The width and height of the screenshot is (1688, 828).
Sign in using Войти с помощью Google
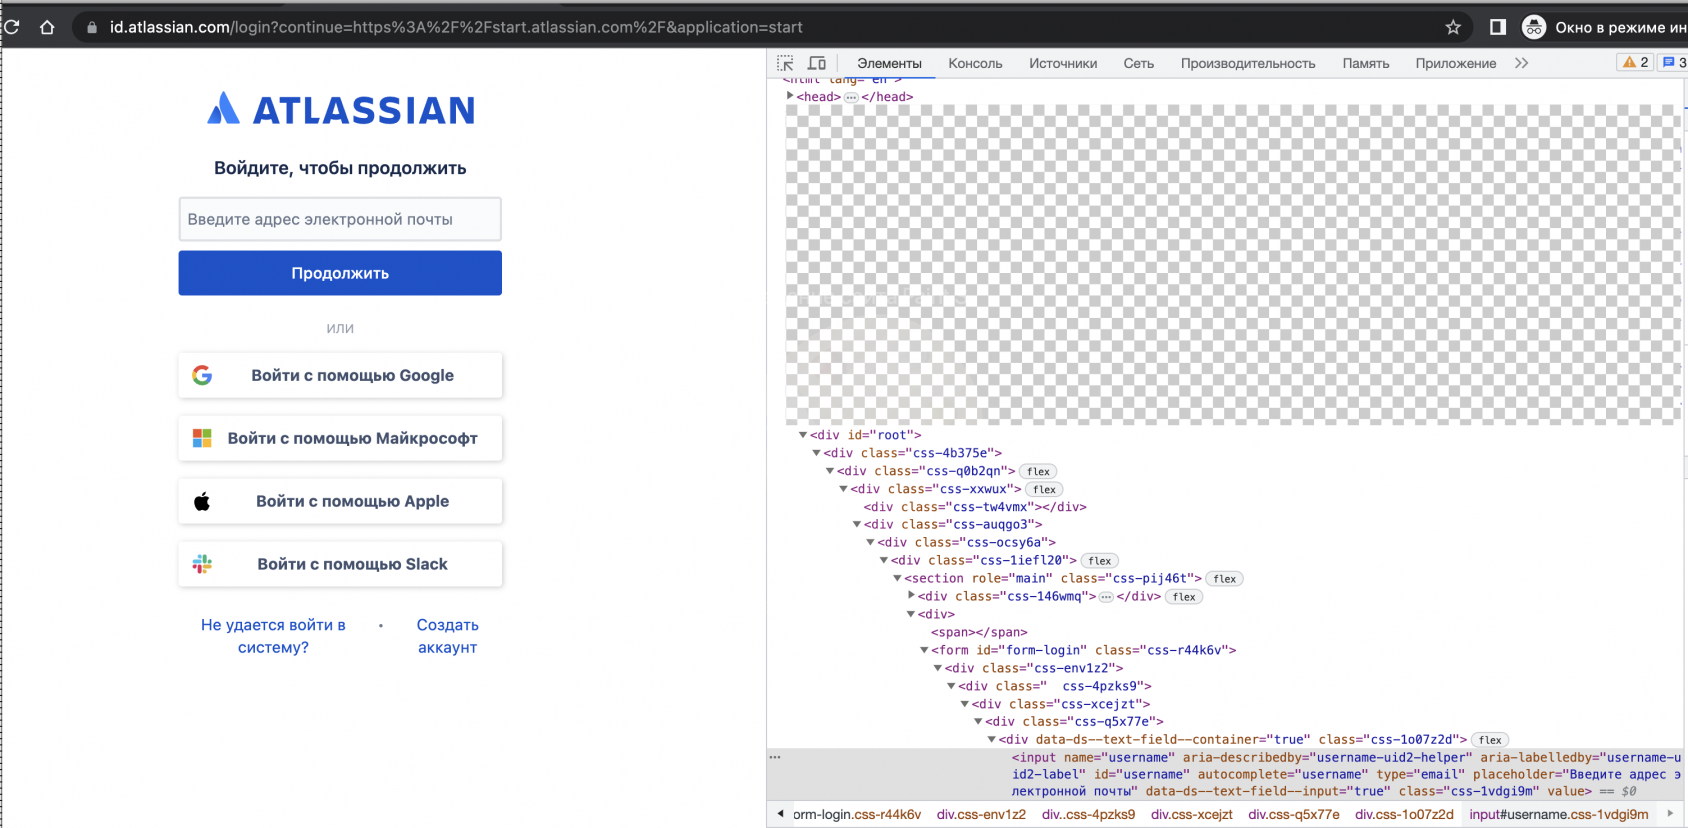(x=340, y=375)
